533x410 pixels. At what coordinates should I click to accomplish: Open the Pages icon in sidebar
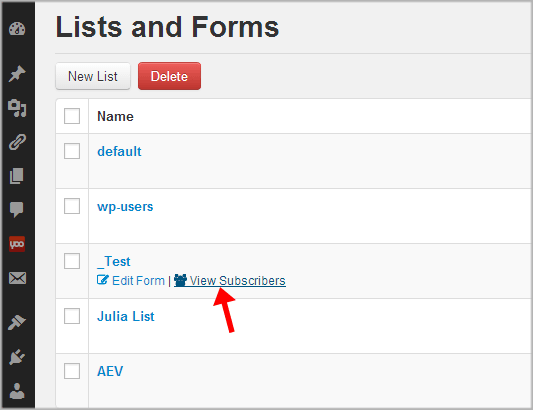17,176
